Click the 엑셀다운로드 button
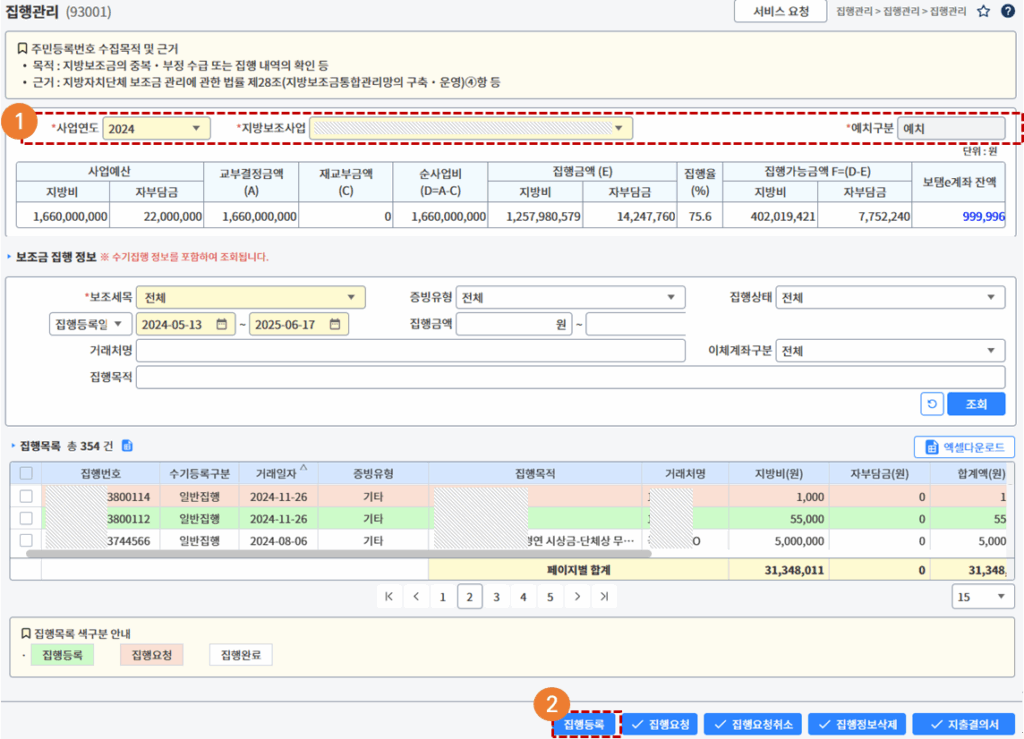The height and width of the screenshot is (739, 1024). click(965, 447)
